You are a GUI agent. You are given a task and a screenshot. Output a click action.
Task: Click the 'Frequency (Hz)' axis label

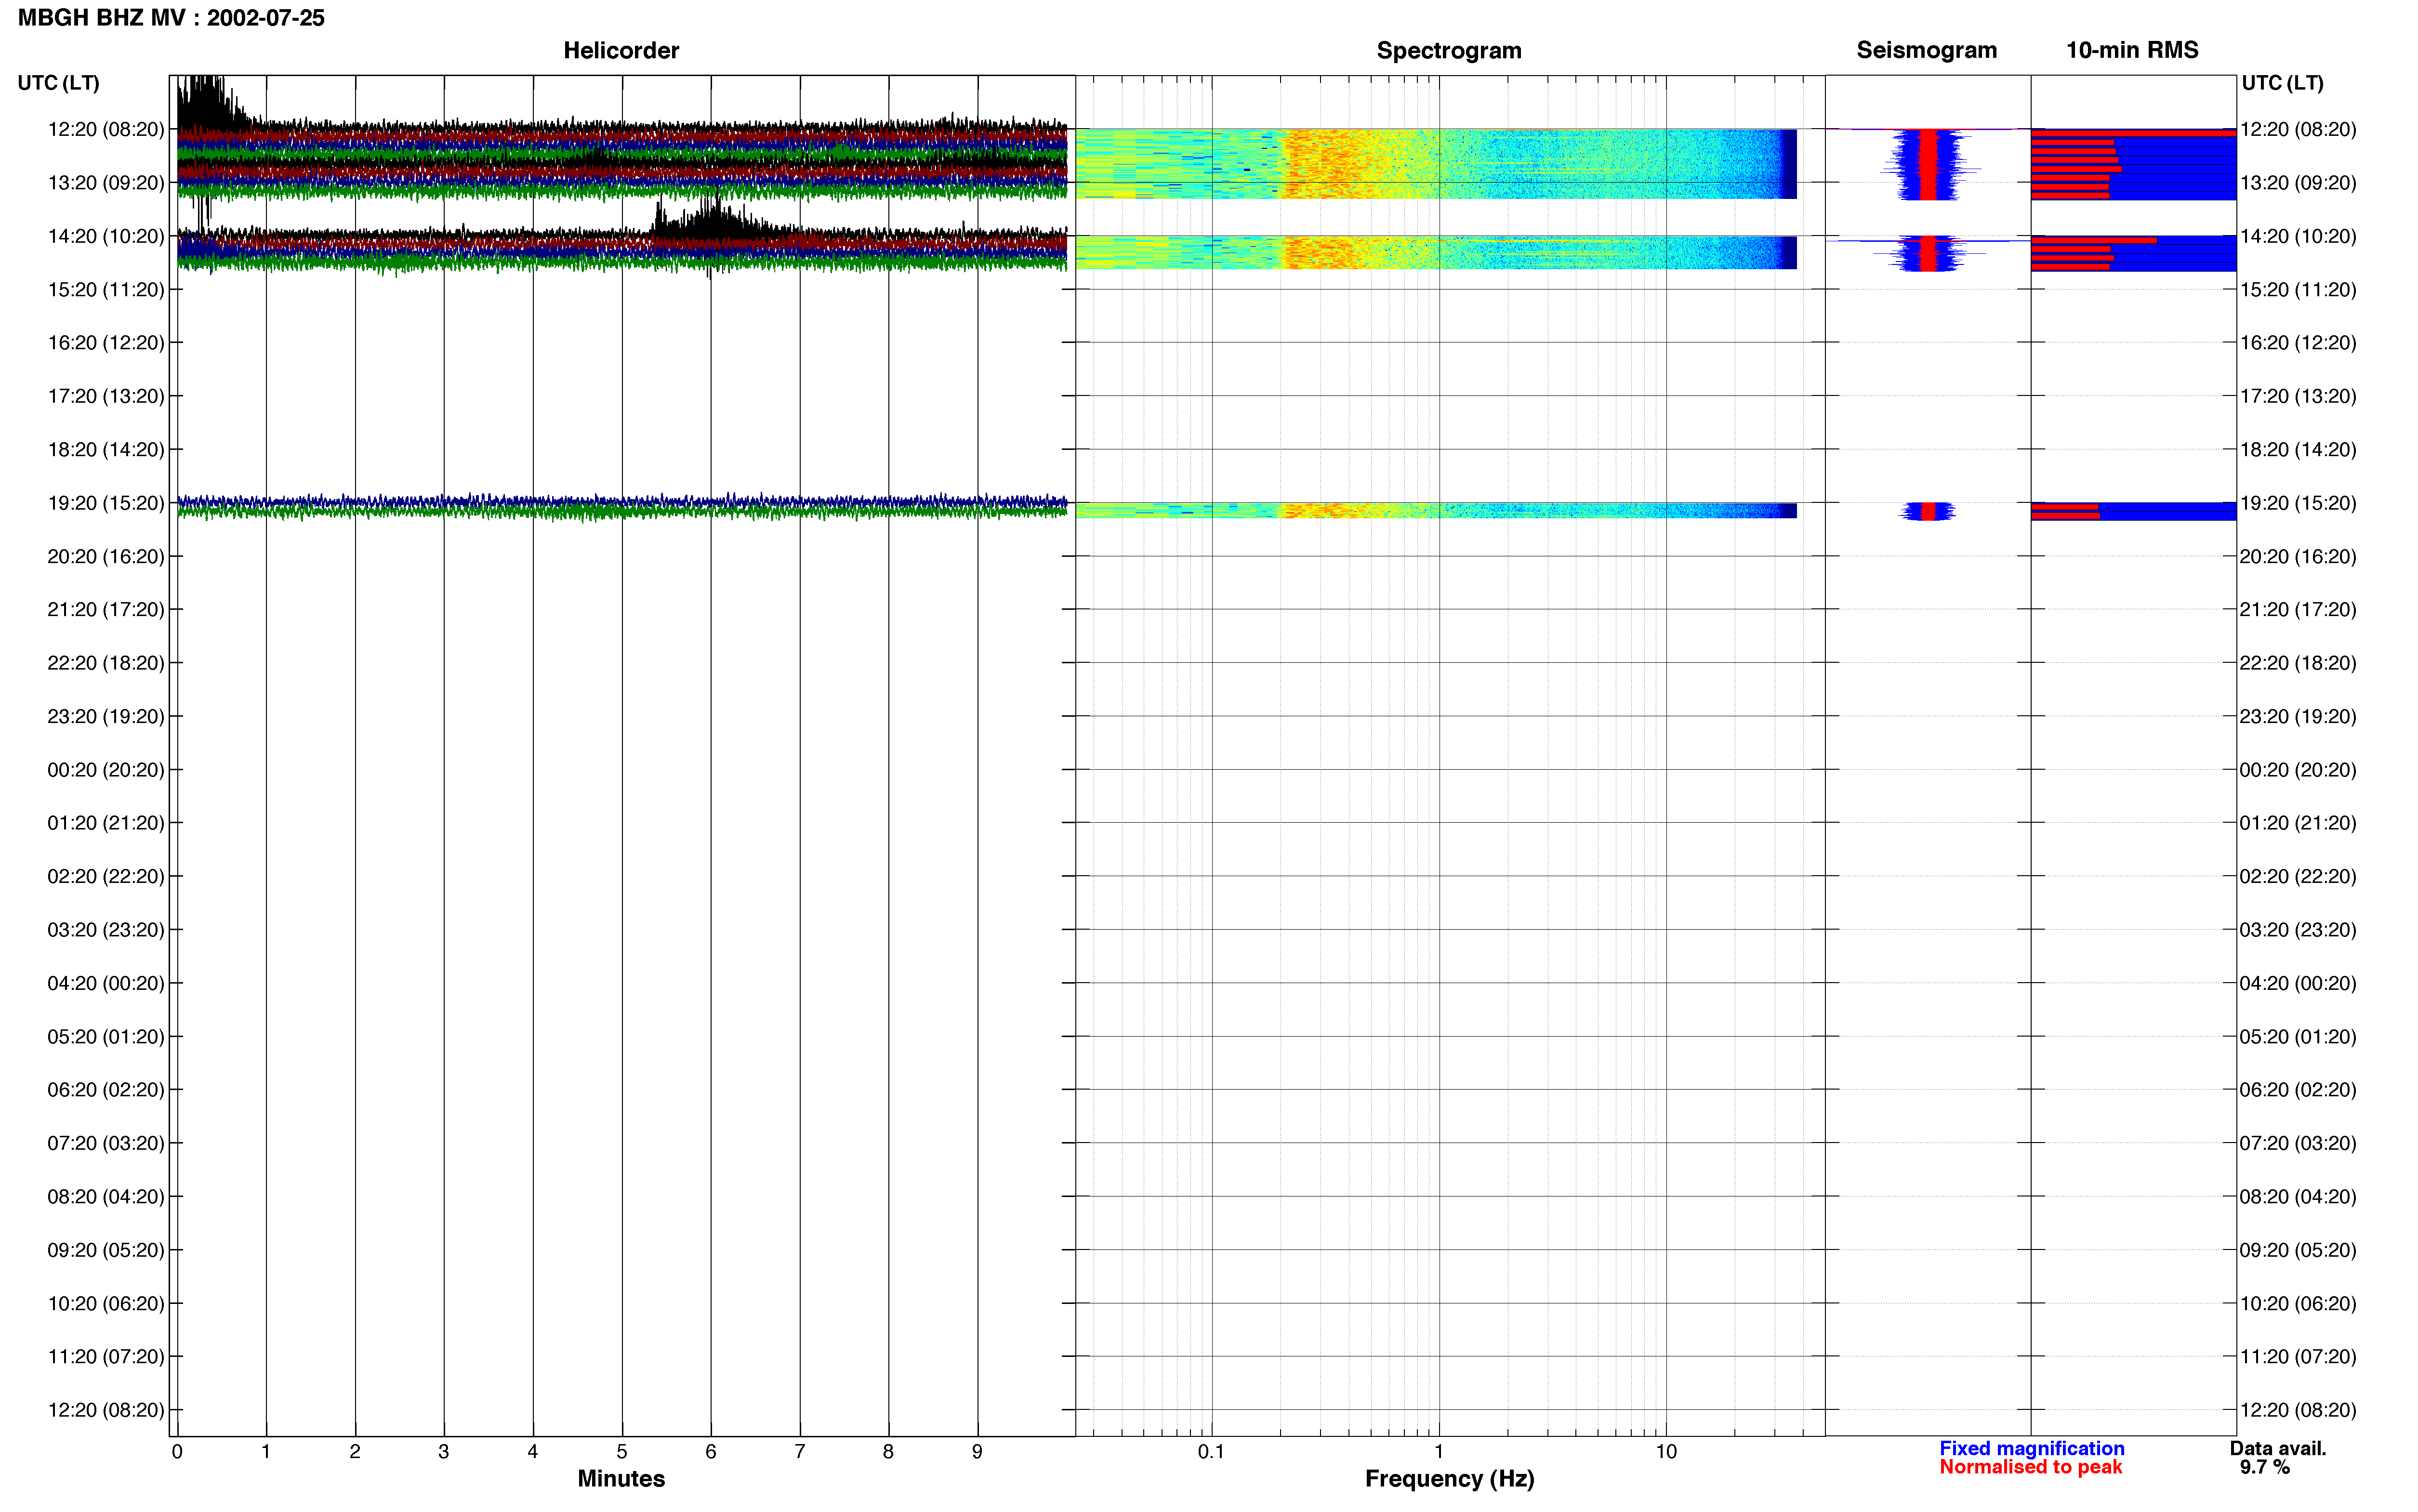point(1449,1479)
